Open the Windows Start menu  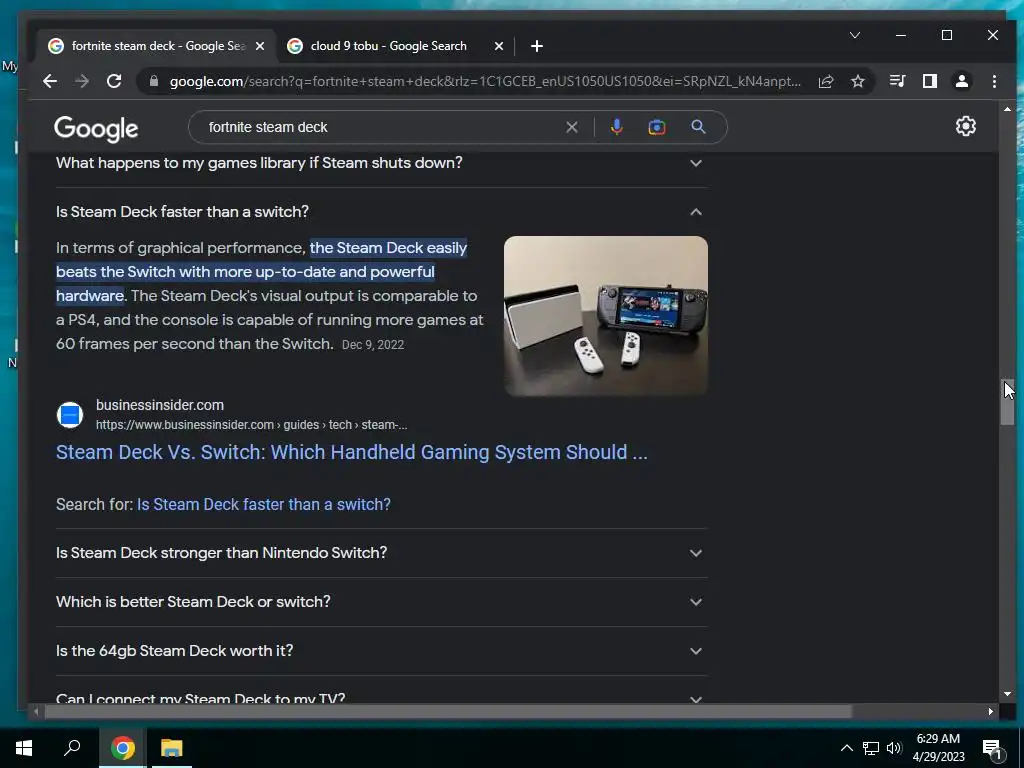click(24, 748)
